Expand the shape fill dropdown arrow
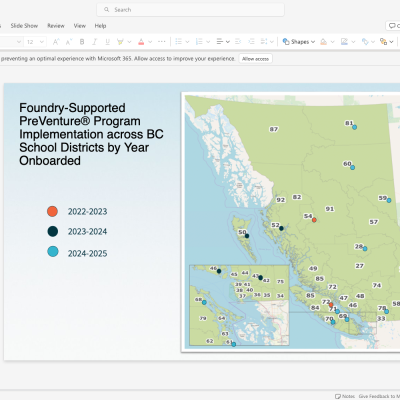 point(332,42)
